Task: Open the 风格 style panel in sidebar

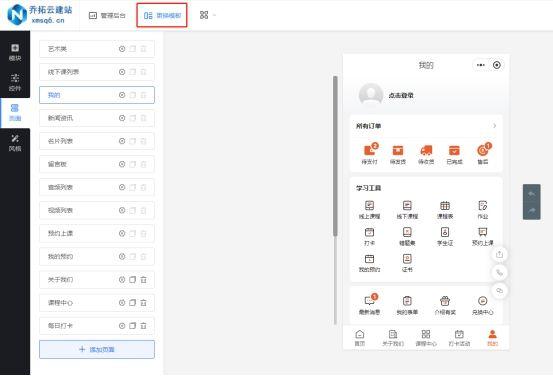Action: click(x=15, y=142)
